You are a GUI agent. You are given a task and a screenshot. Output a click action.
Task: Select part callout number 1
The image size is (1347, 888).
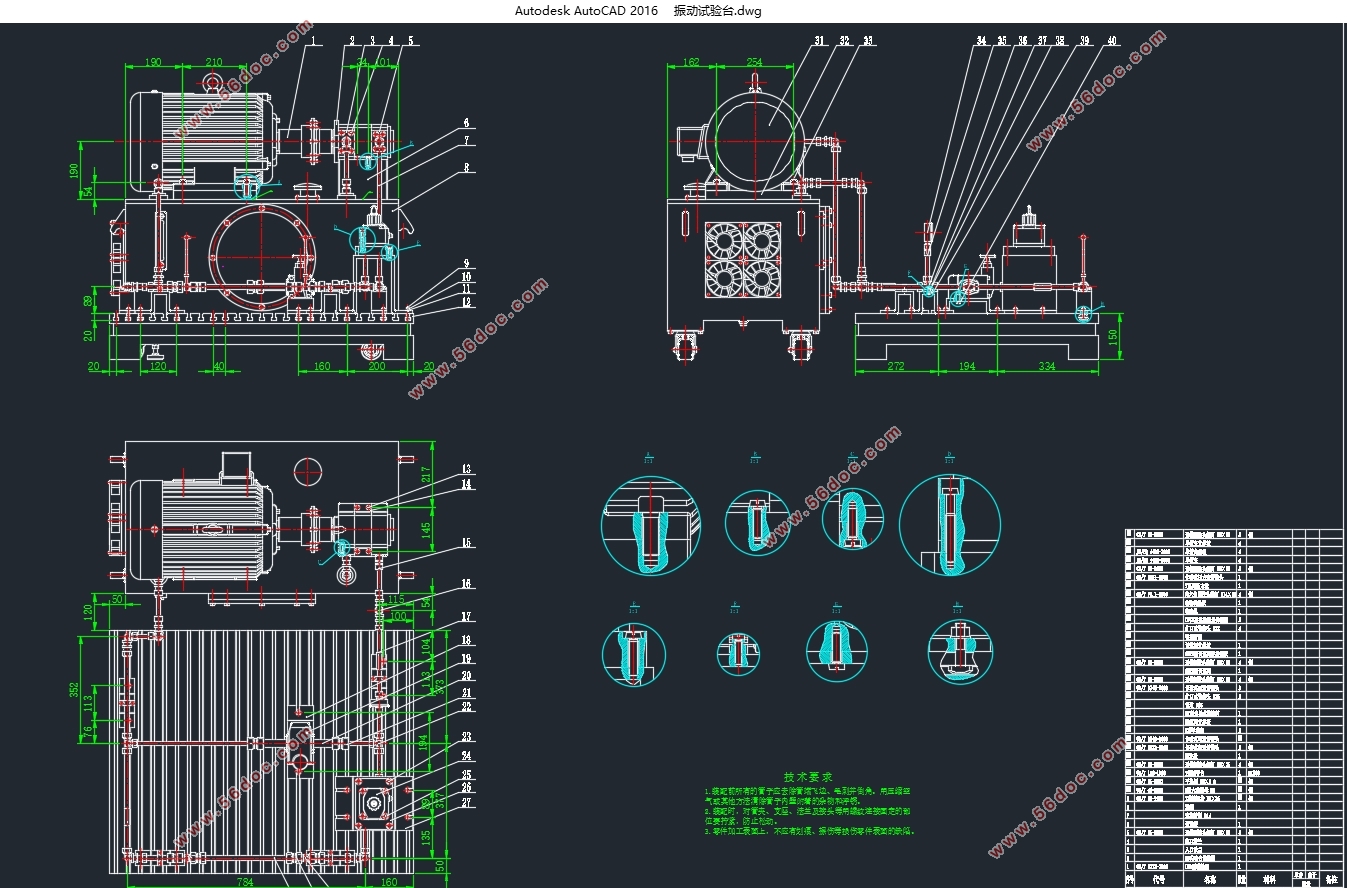pyautogui.click(x=314, y=41)
